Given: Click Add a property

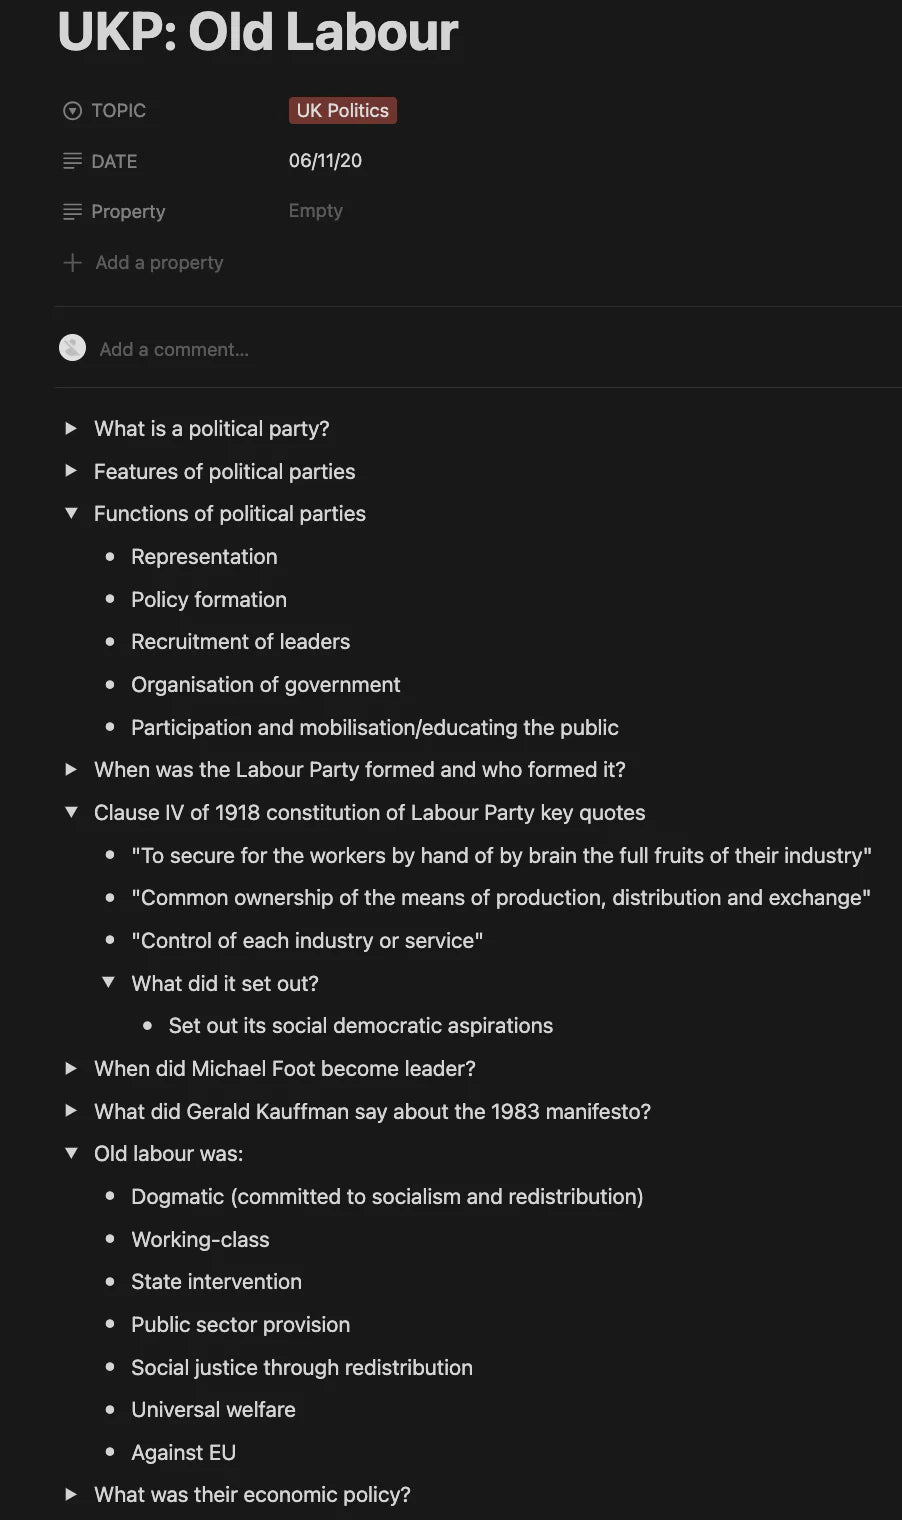Looking at the screenshot, I should pos(159,262).
